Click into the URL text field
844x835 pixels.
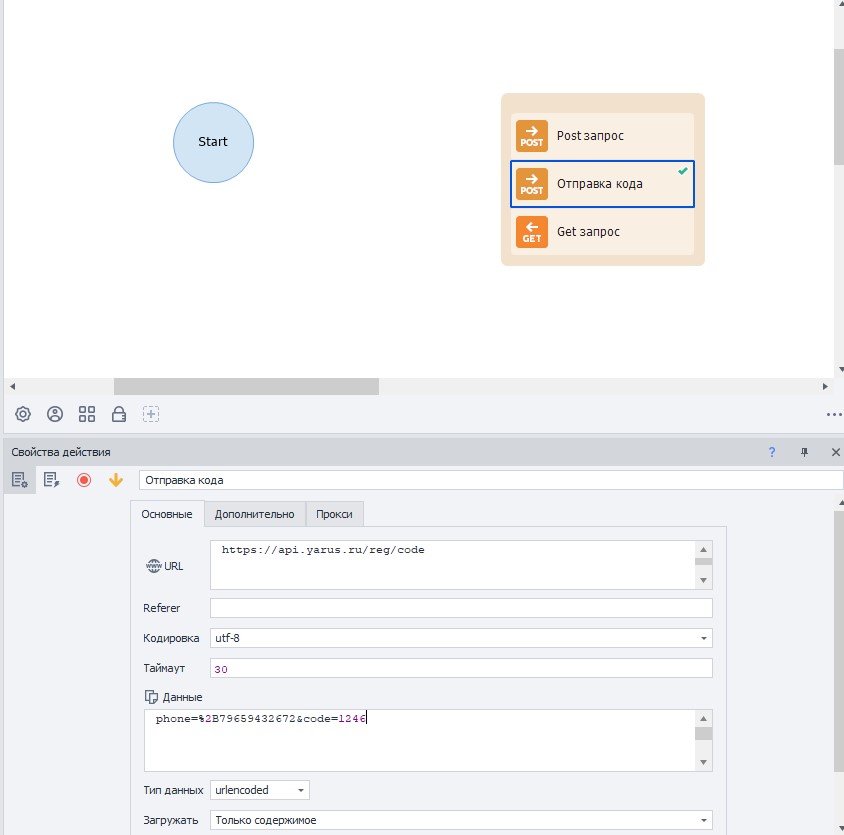[x=453, y=565]
